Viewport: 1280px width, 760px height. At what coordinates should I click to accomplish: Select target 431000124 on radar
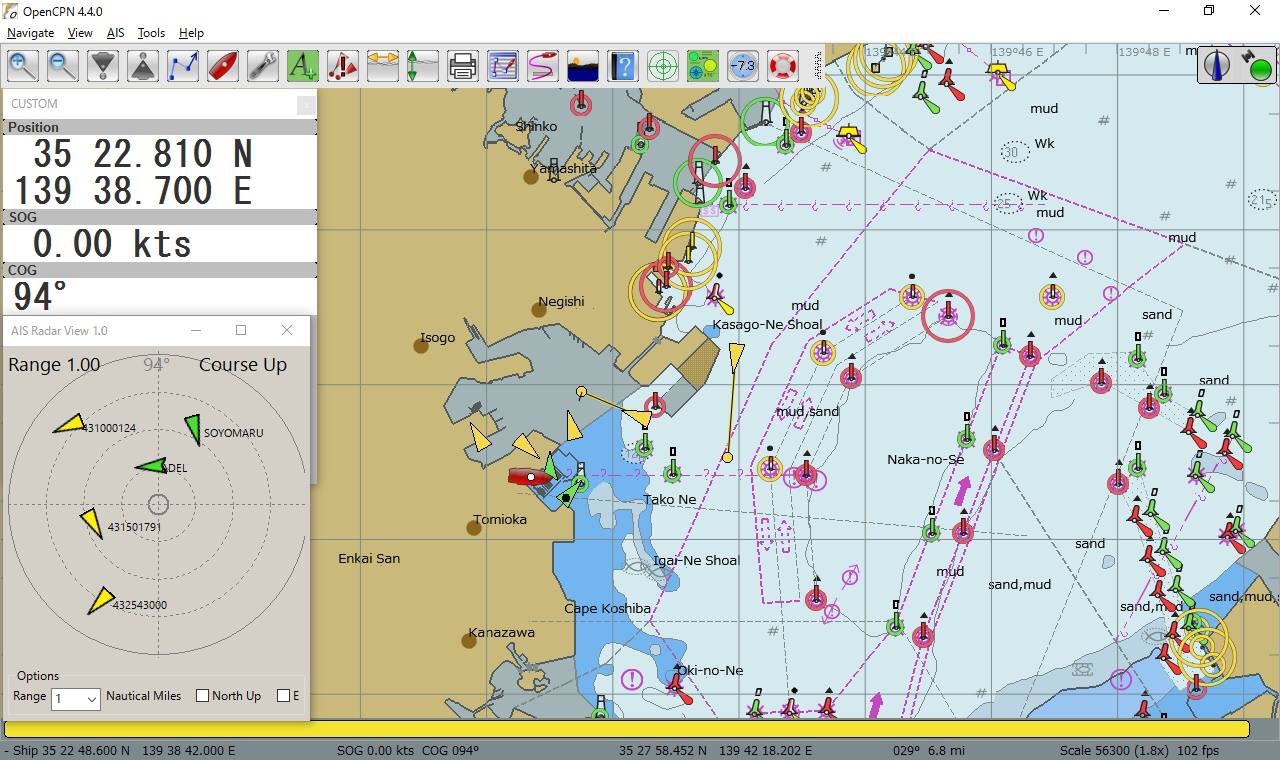[70, 424]
